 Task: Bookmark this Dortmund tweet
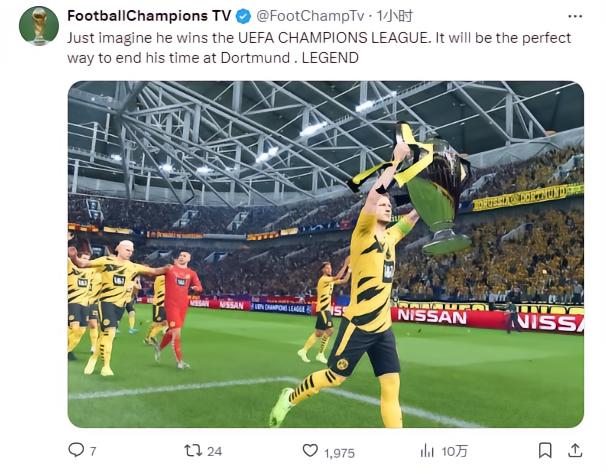tap(545, 451)
